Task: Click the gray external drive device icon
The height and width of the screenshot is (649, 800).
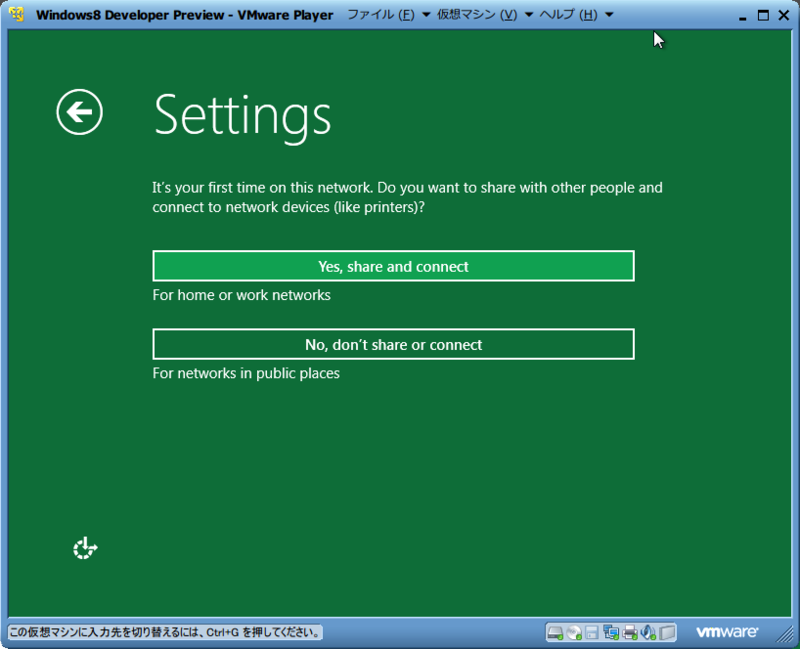Action: [x=667, y=633]
